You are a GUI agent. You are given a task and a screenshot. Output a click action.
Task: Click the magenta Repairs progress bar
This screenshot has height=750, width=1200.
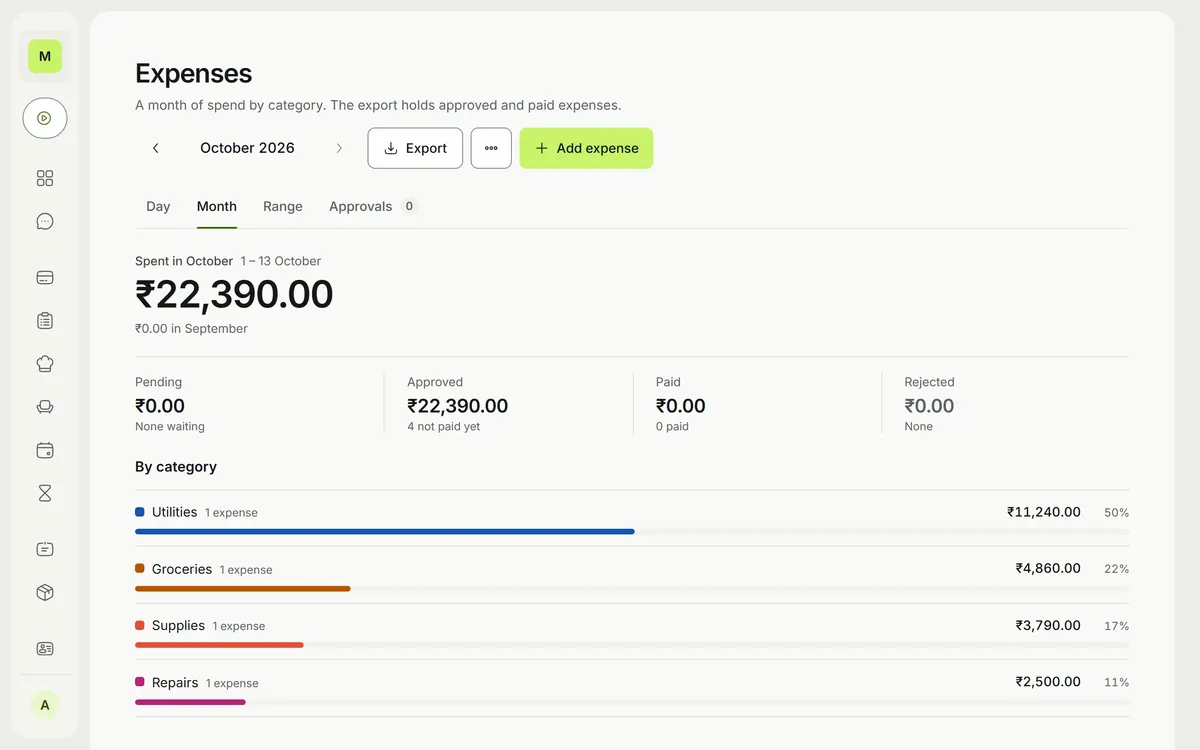(190, 702)
